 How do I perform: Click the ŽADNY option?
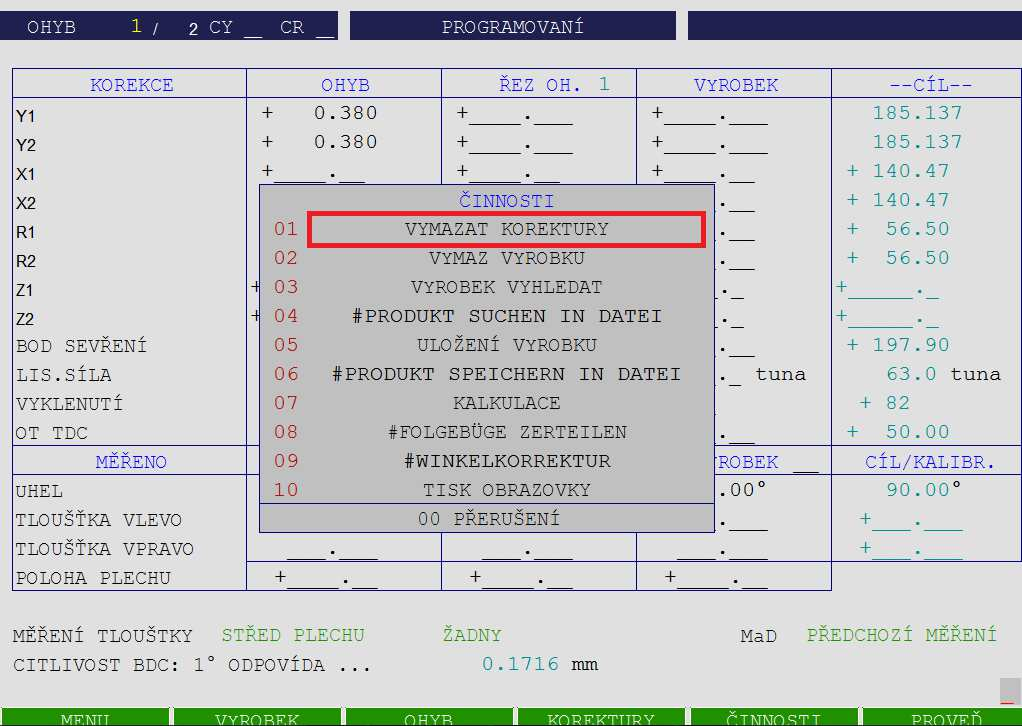472,635
